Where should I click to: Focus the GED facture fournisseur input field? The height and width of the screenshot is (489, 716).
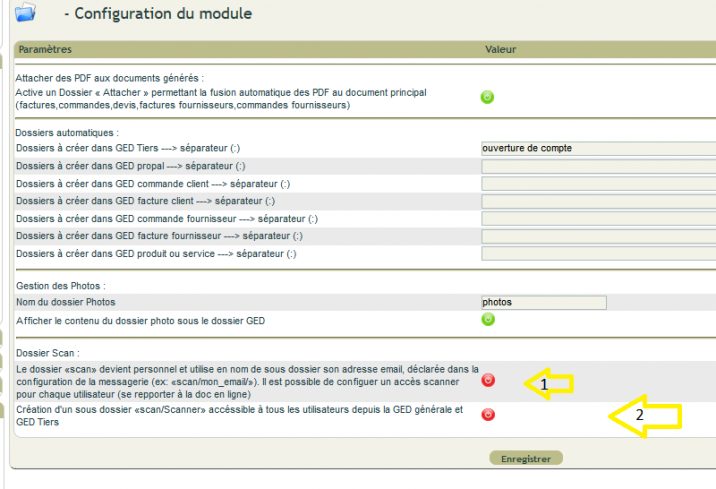(599, 236)
